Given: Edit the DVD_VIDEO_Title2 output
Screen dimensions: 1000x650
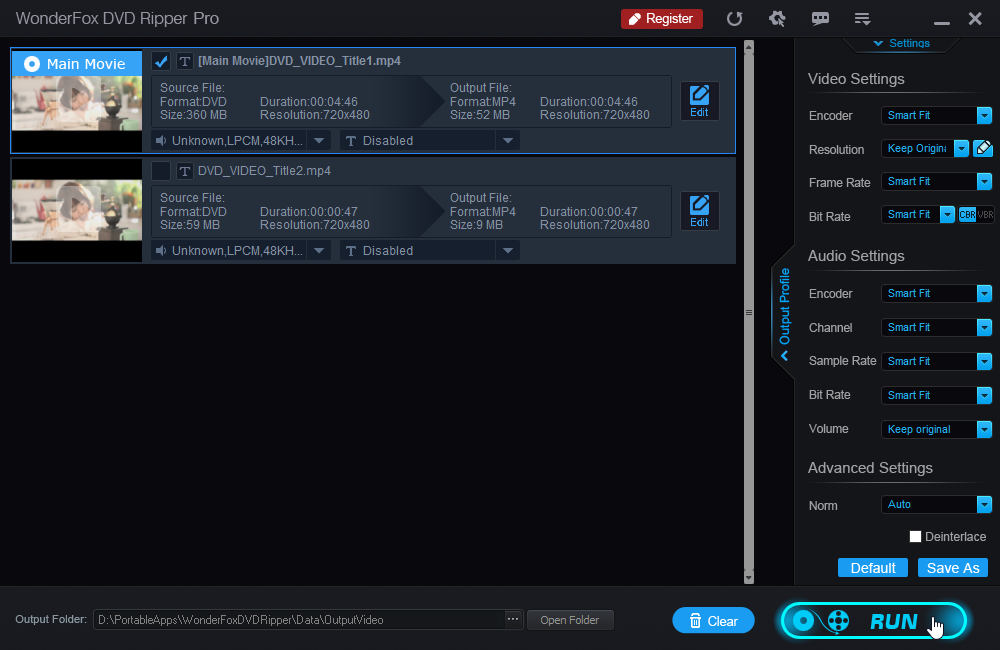Looking at the screenshot, I should click(699, 211).
